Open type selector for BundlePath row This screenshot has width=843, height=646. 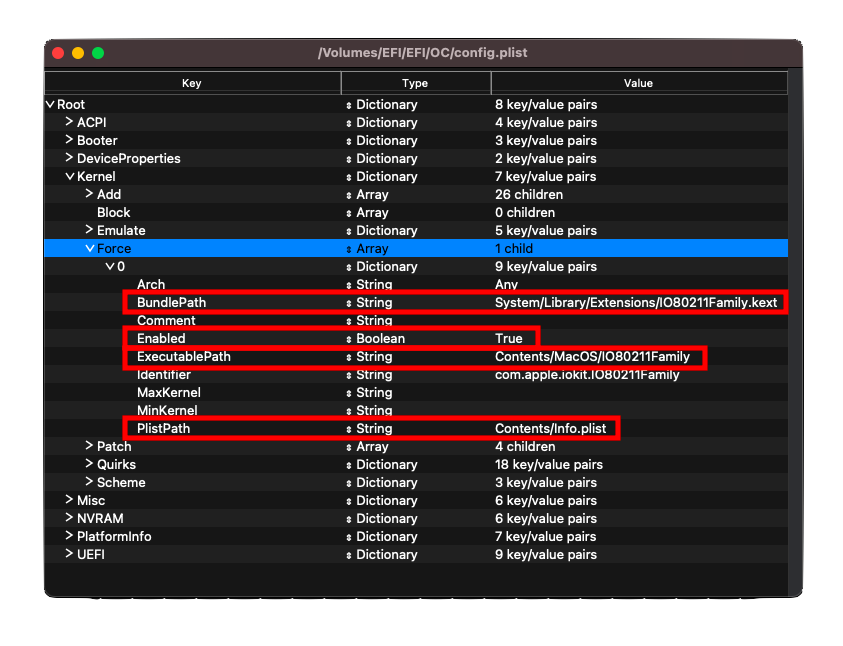(350, 303)
